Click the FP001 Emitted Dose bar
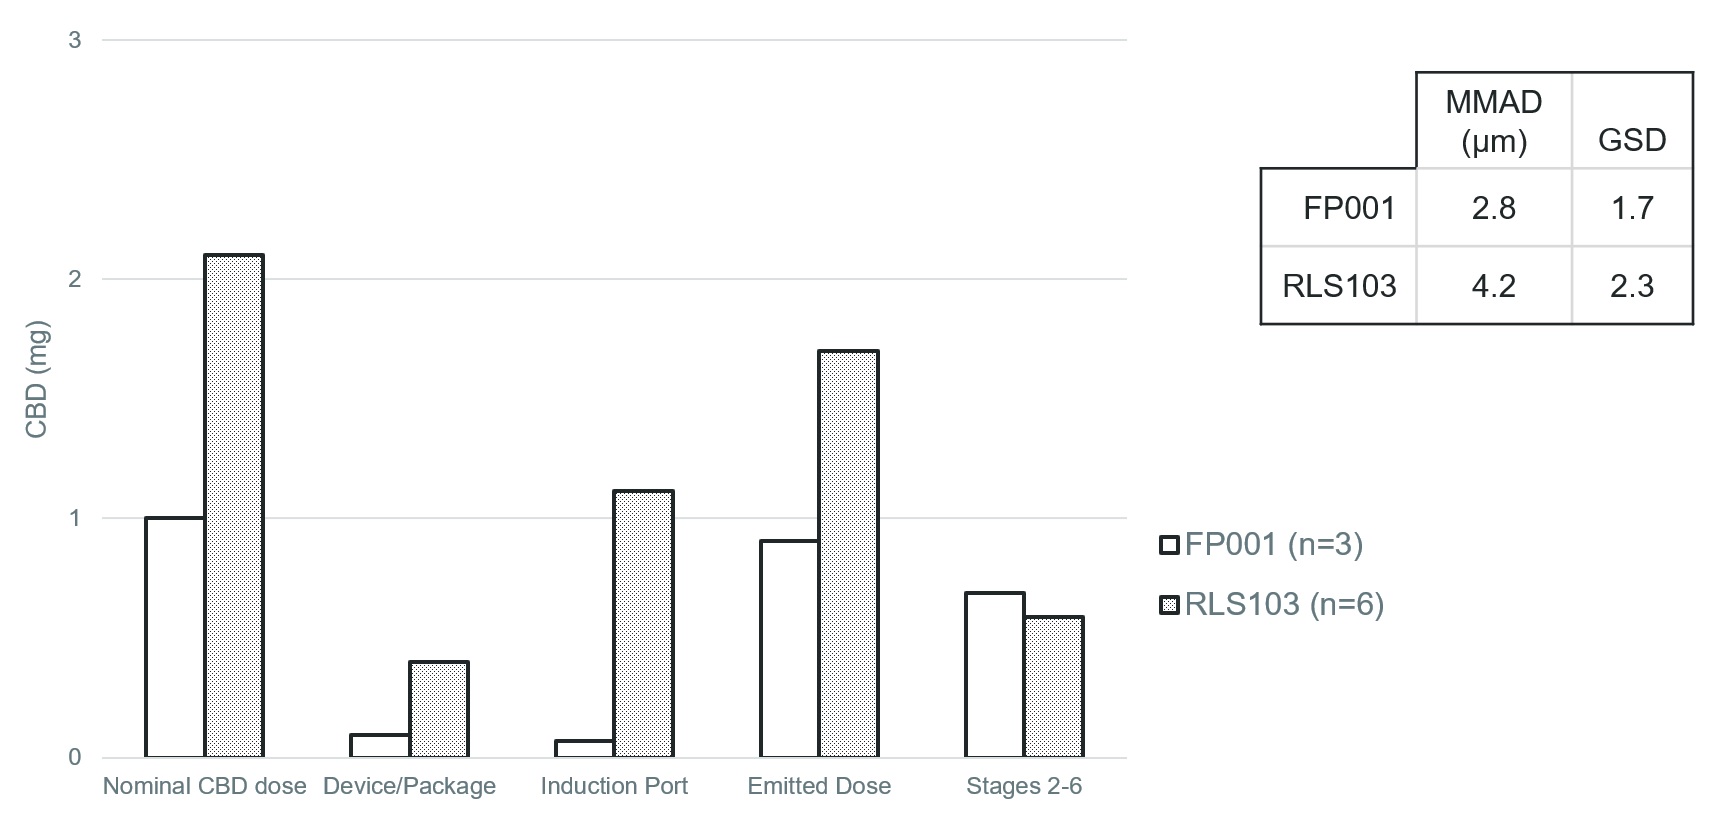This screenshot has height=831, width=1725. (789, 648)
